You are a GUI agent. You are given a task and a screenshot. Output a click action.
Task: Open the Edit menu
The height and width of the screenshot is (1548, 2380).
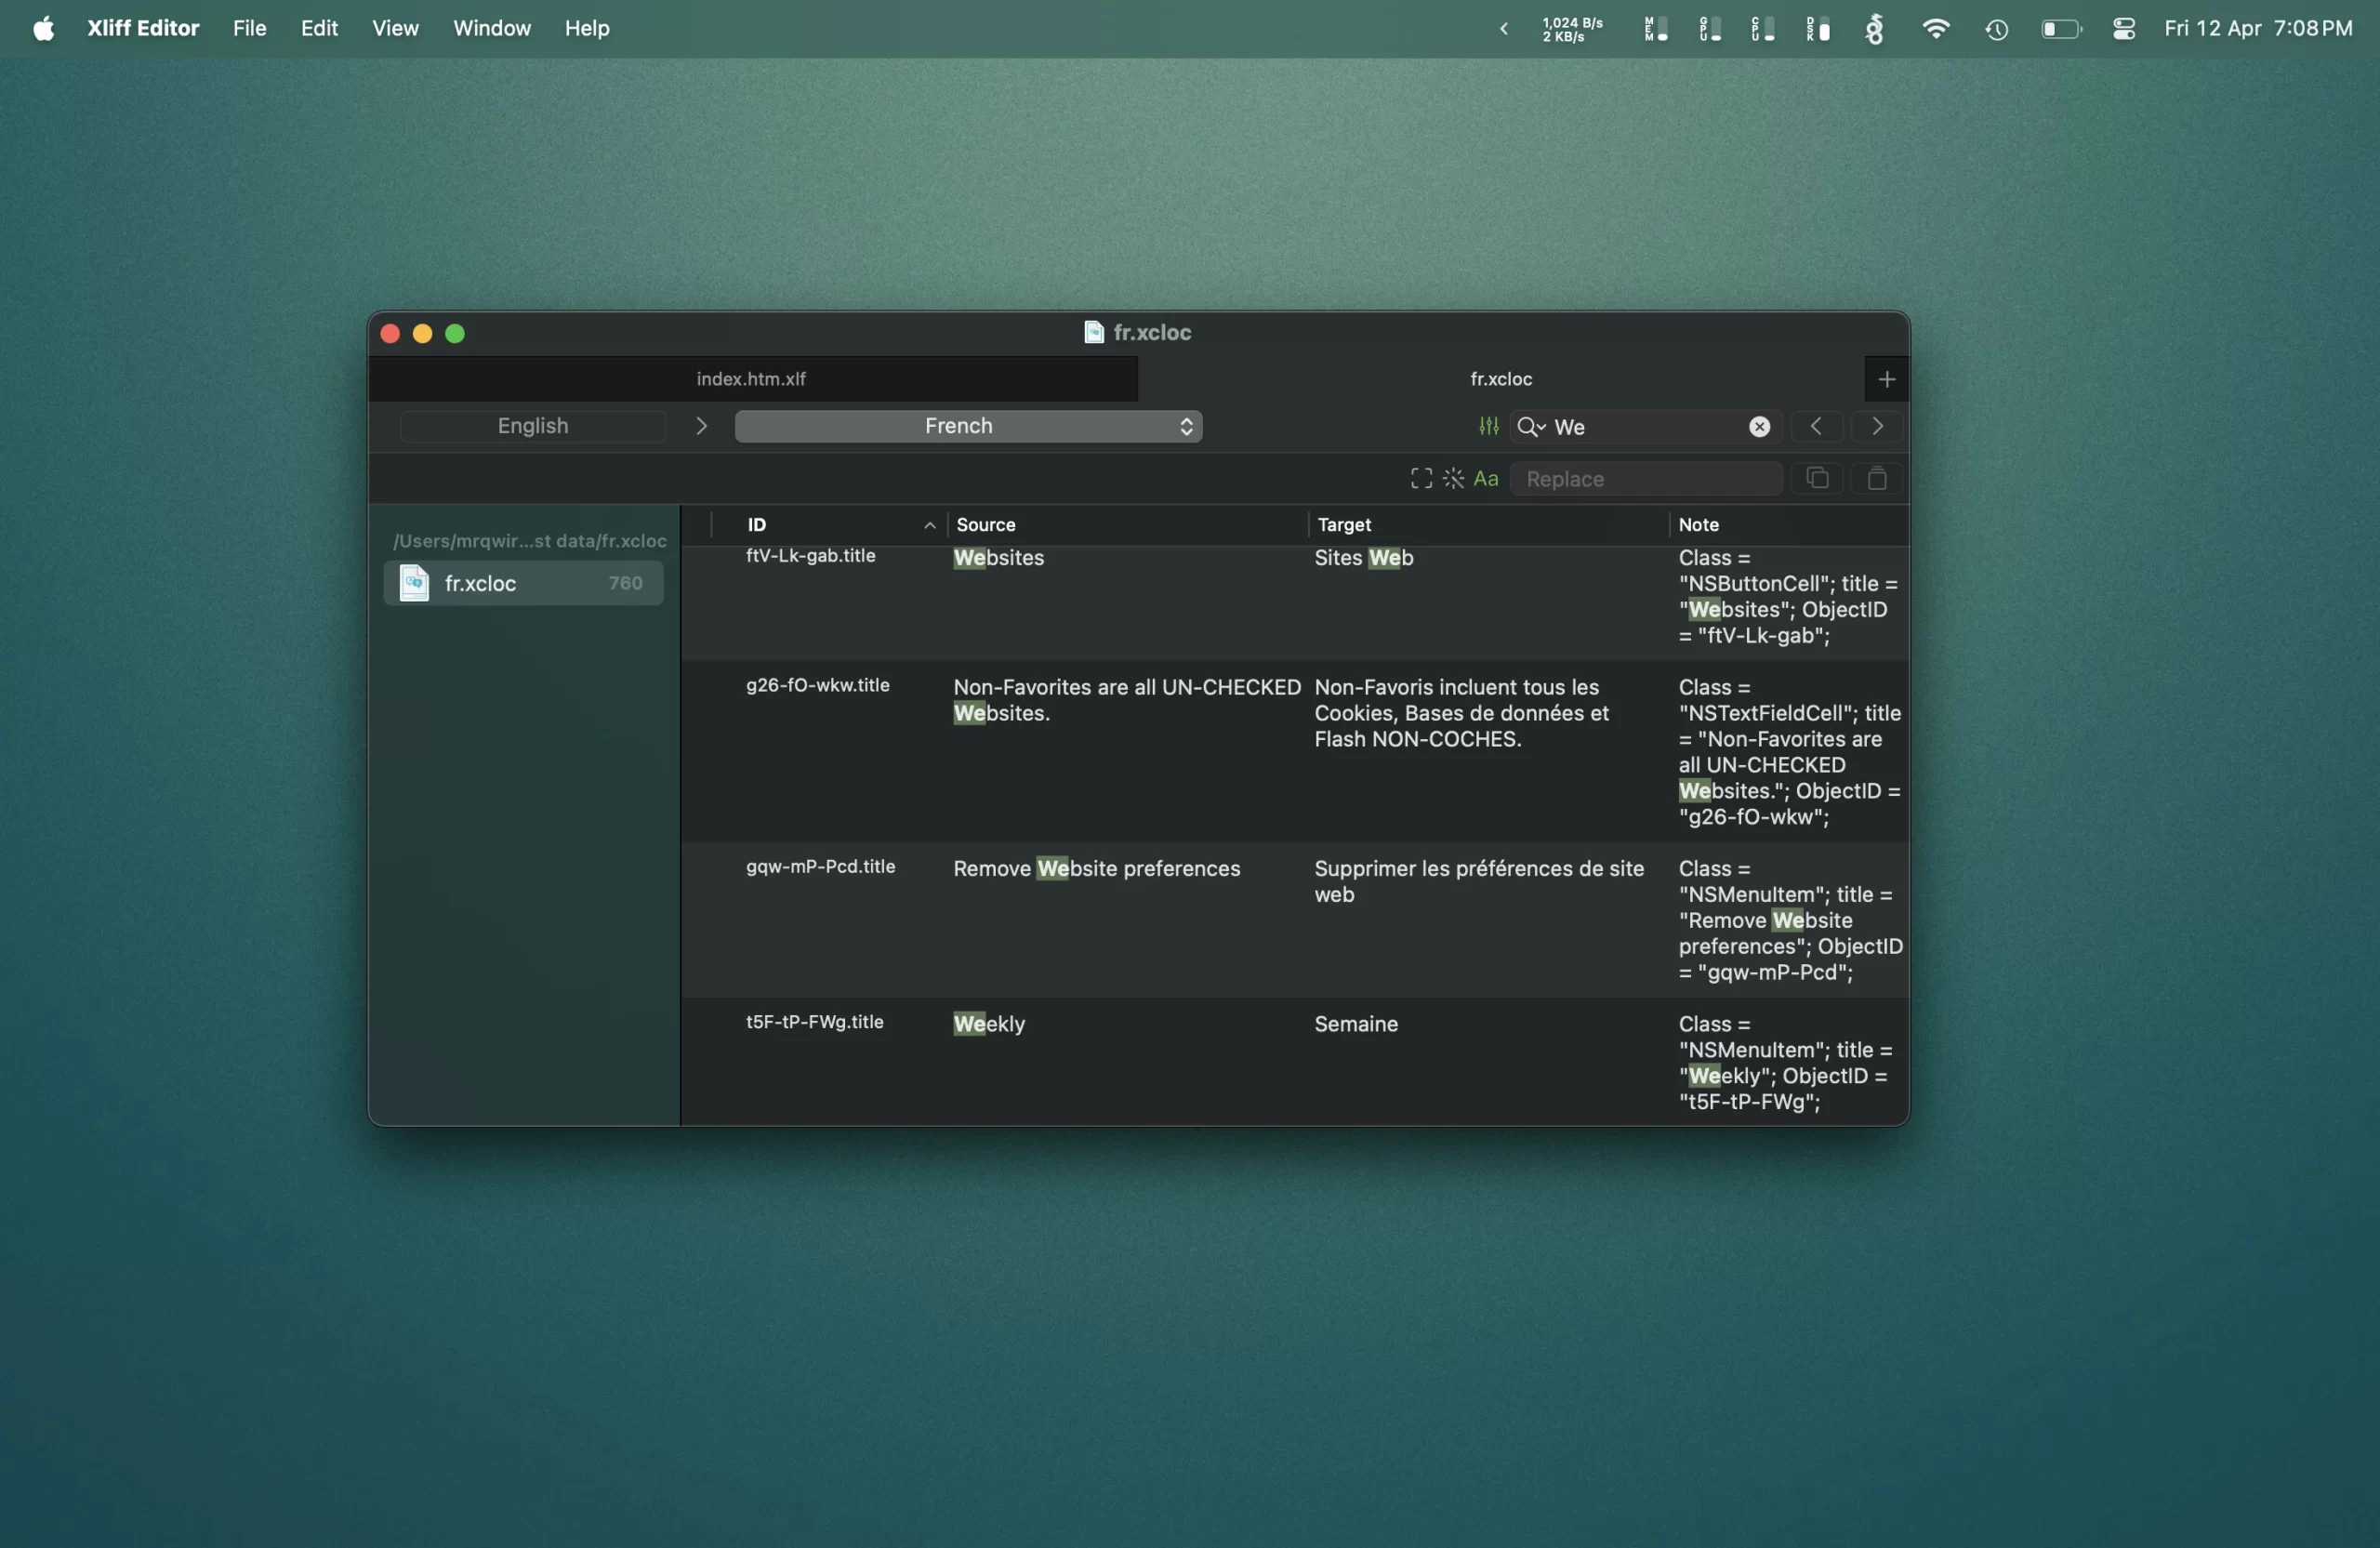point(319,28)
